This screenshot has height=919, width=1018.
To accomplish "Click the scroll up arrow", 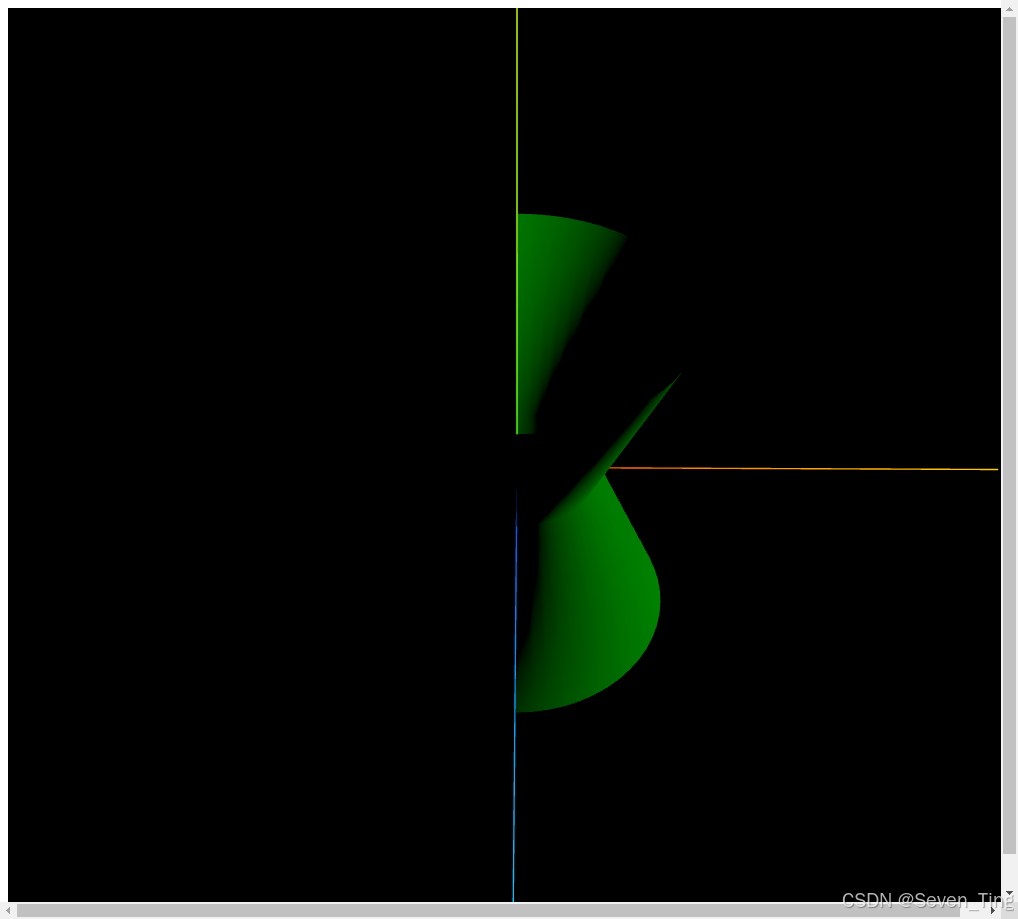I will (1010, 8).
